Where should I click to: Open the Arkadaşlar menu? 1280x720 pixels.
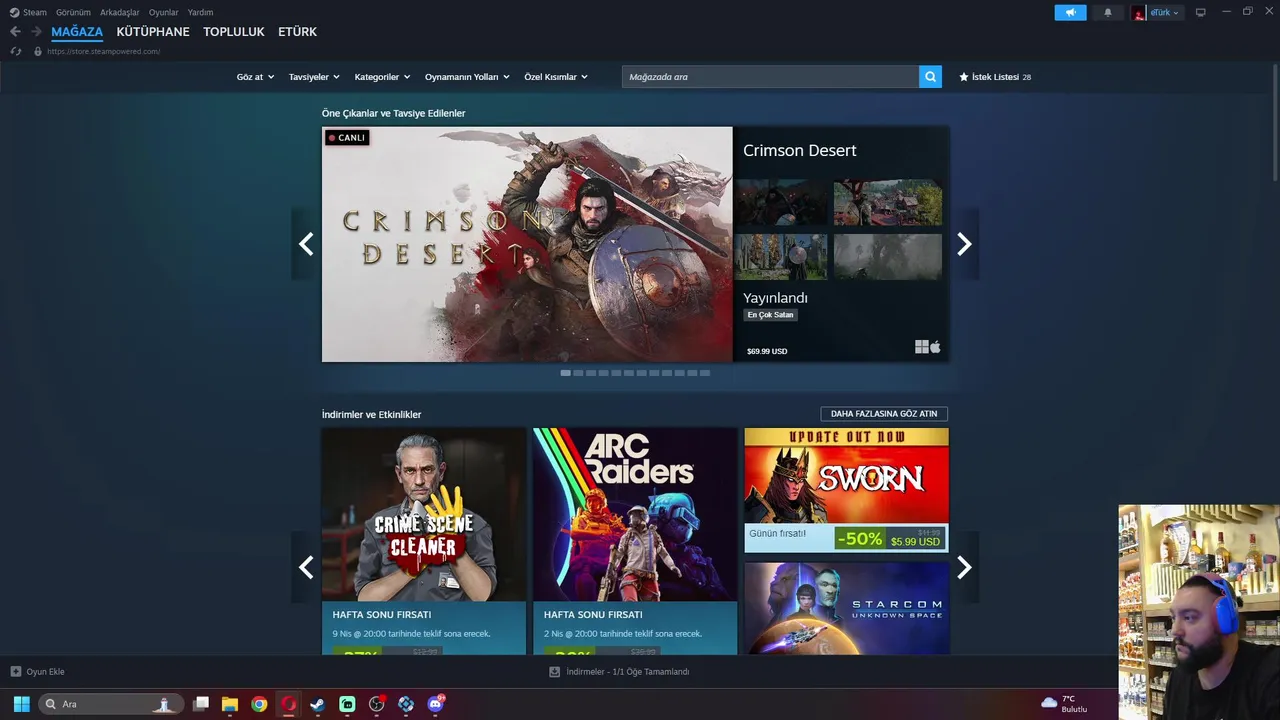coord(120,12)
